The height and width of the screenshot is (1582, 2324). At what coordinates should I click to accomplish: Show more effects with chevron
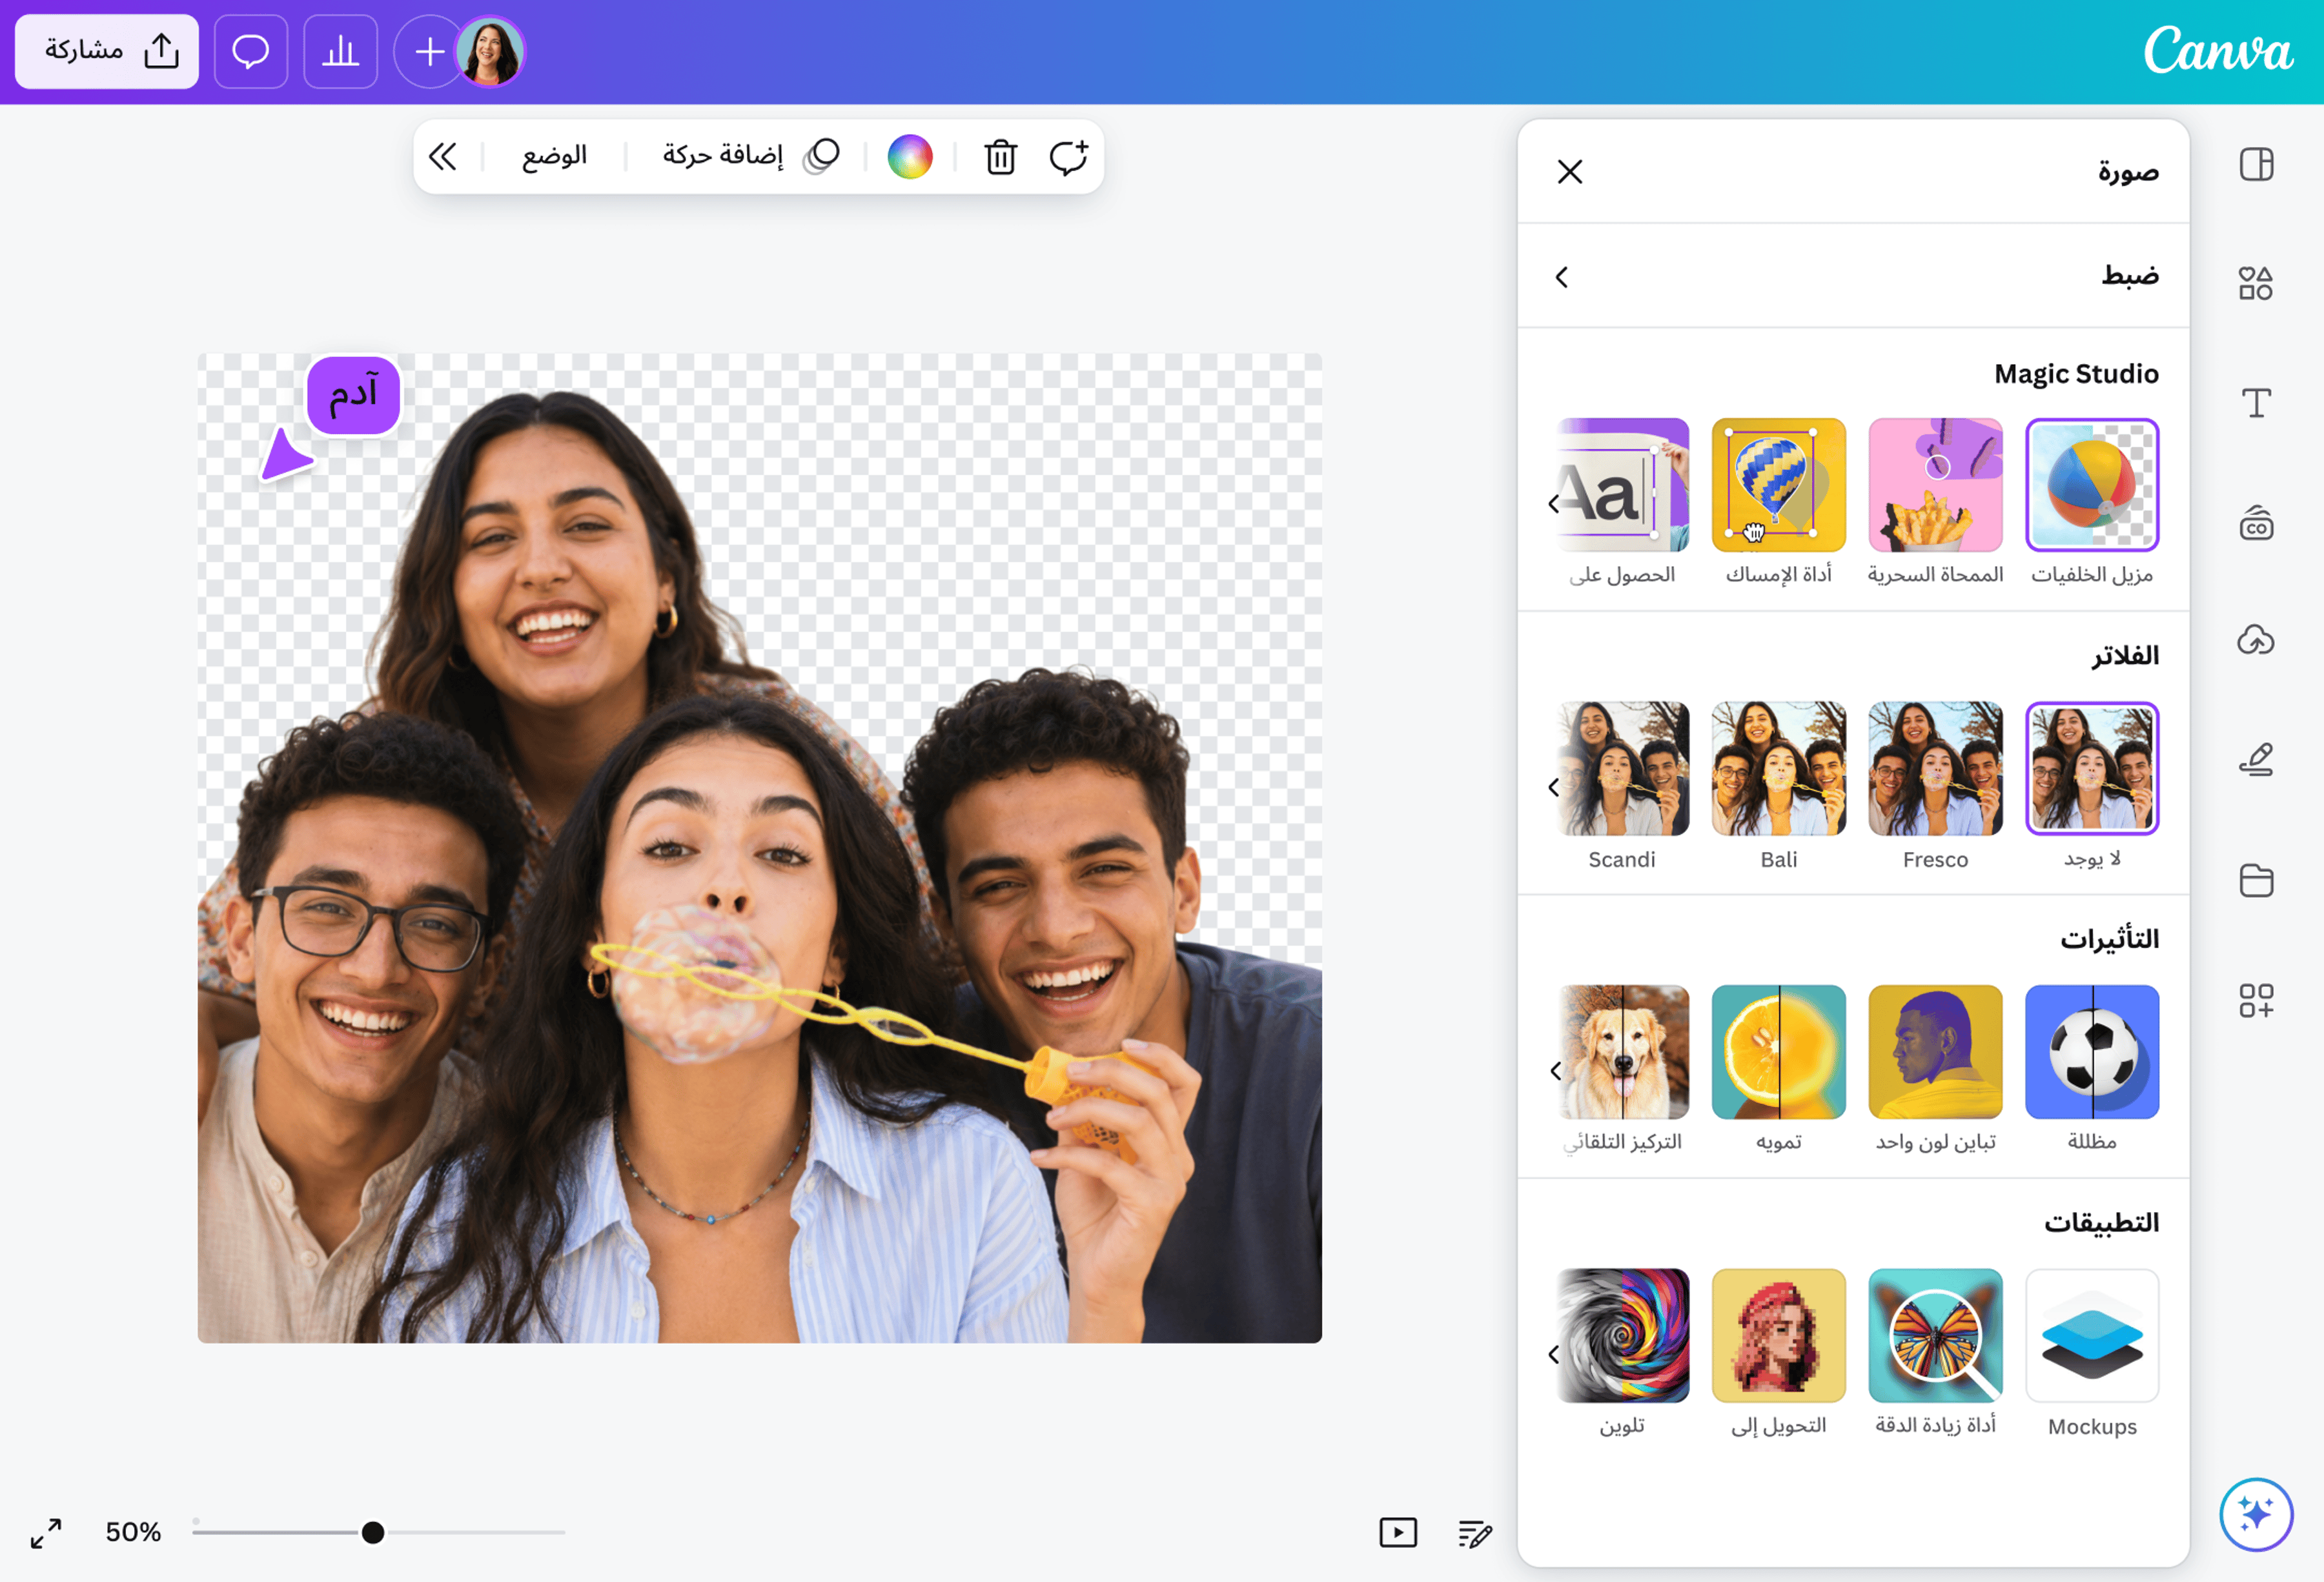1554,1071
